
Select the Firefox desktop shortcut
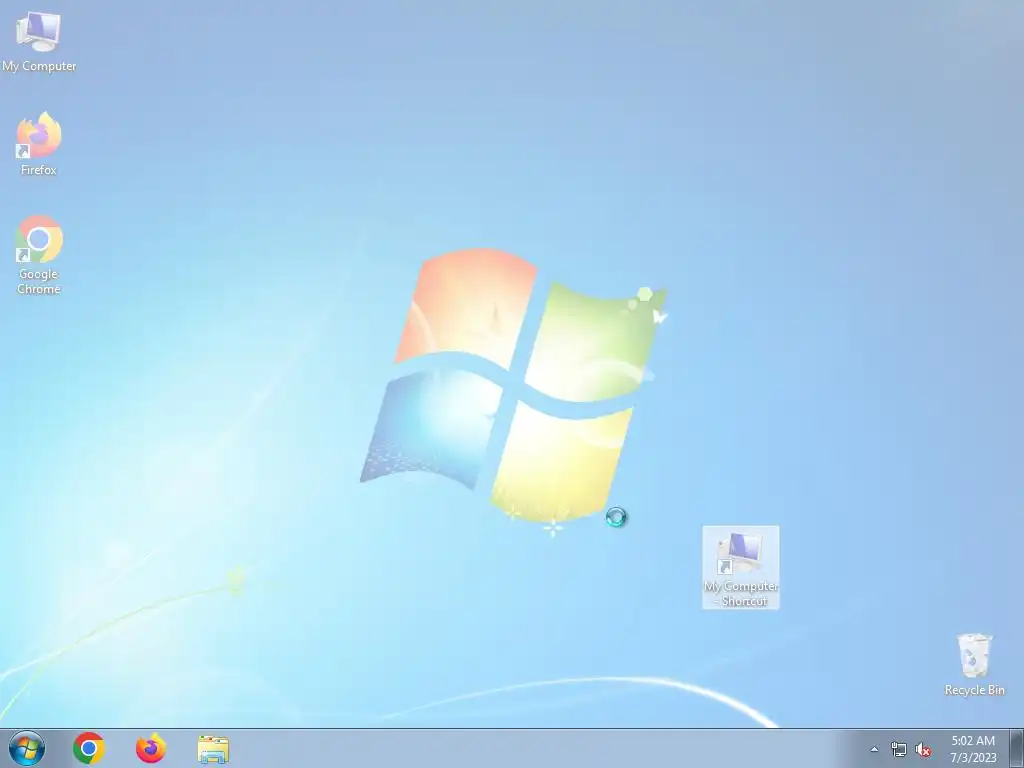[39, 144]
